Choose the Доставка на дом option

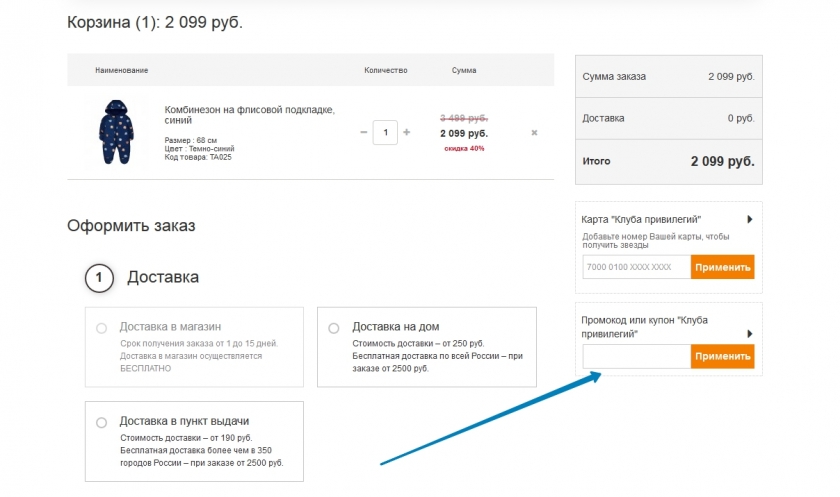(333, 328)
